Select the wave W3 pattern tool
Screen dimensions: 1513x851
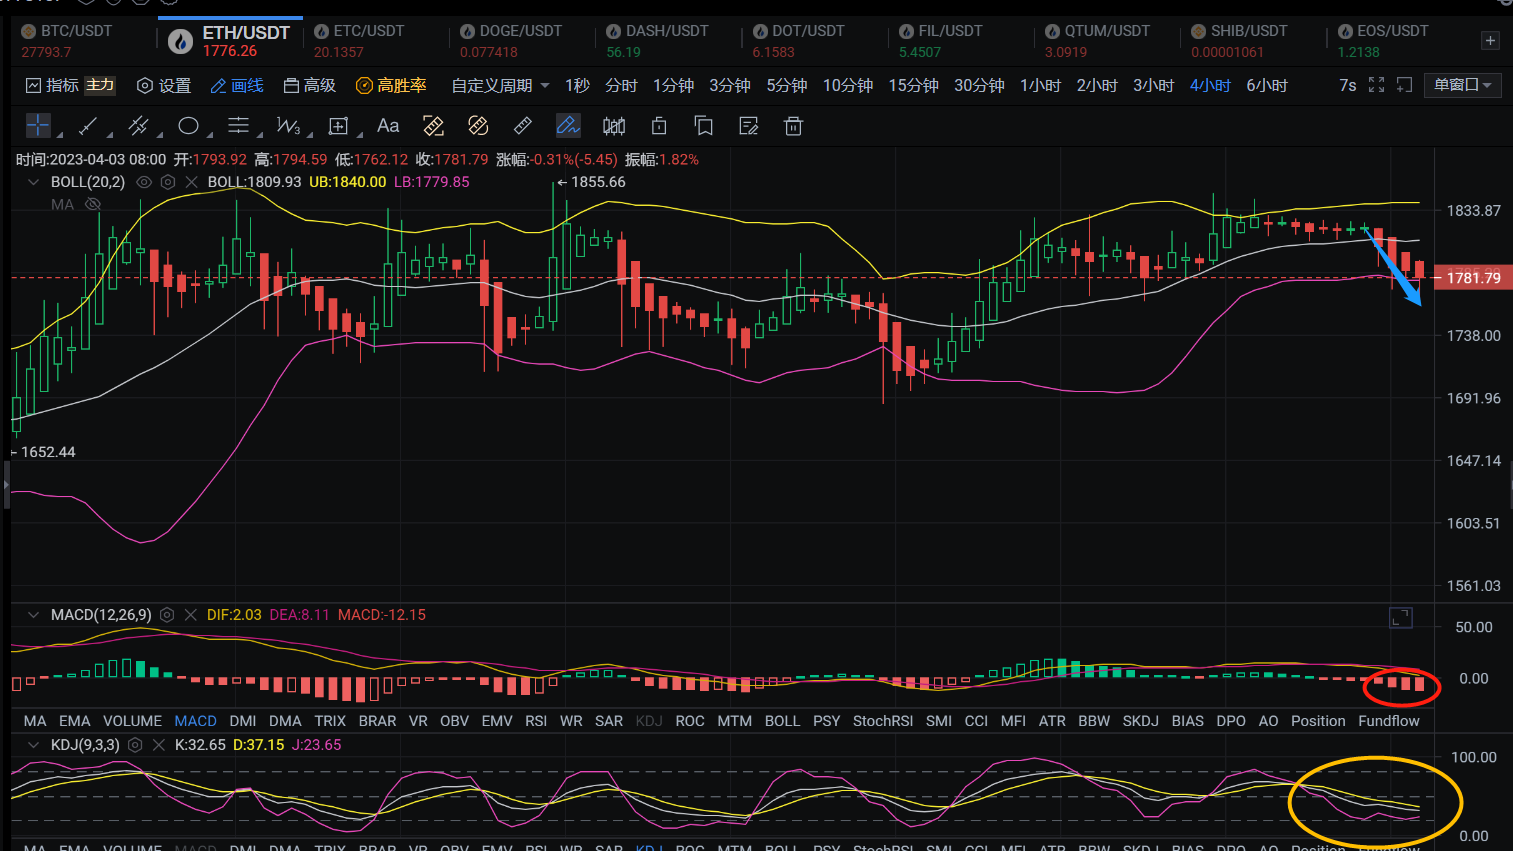[x=288, y=126]
